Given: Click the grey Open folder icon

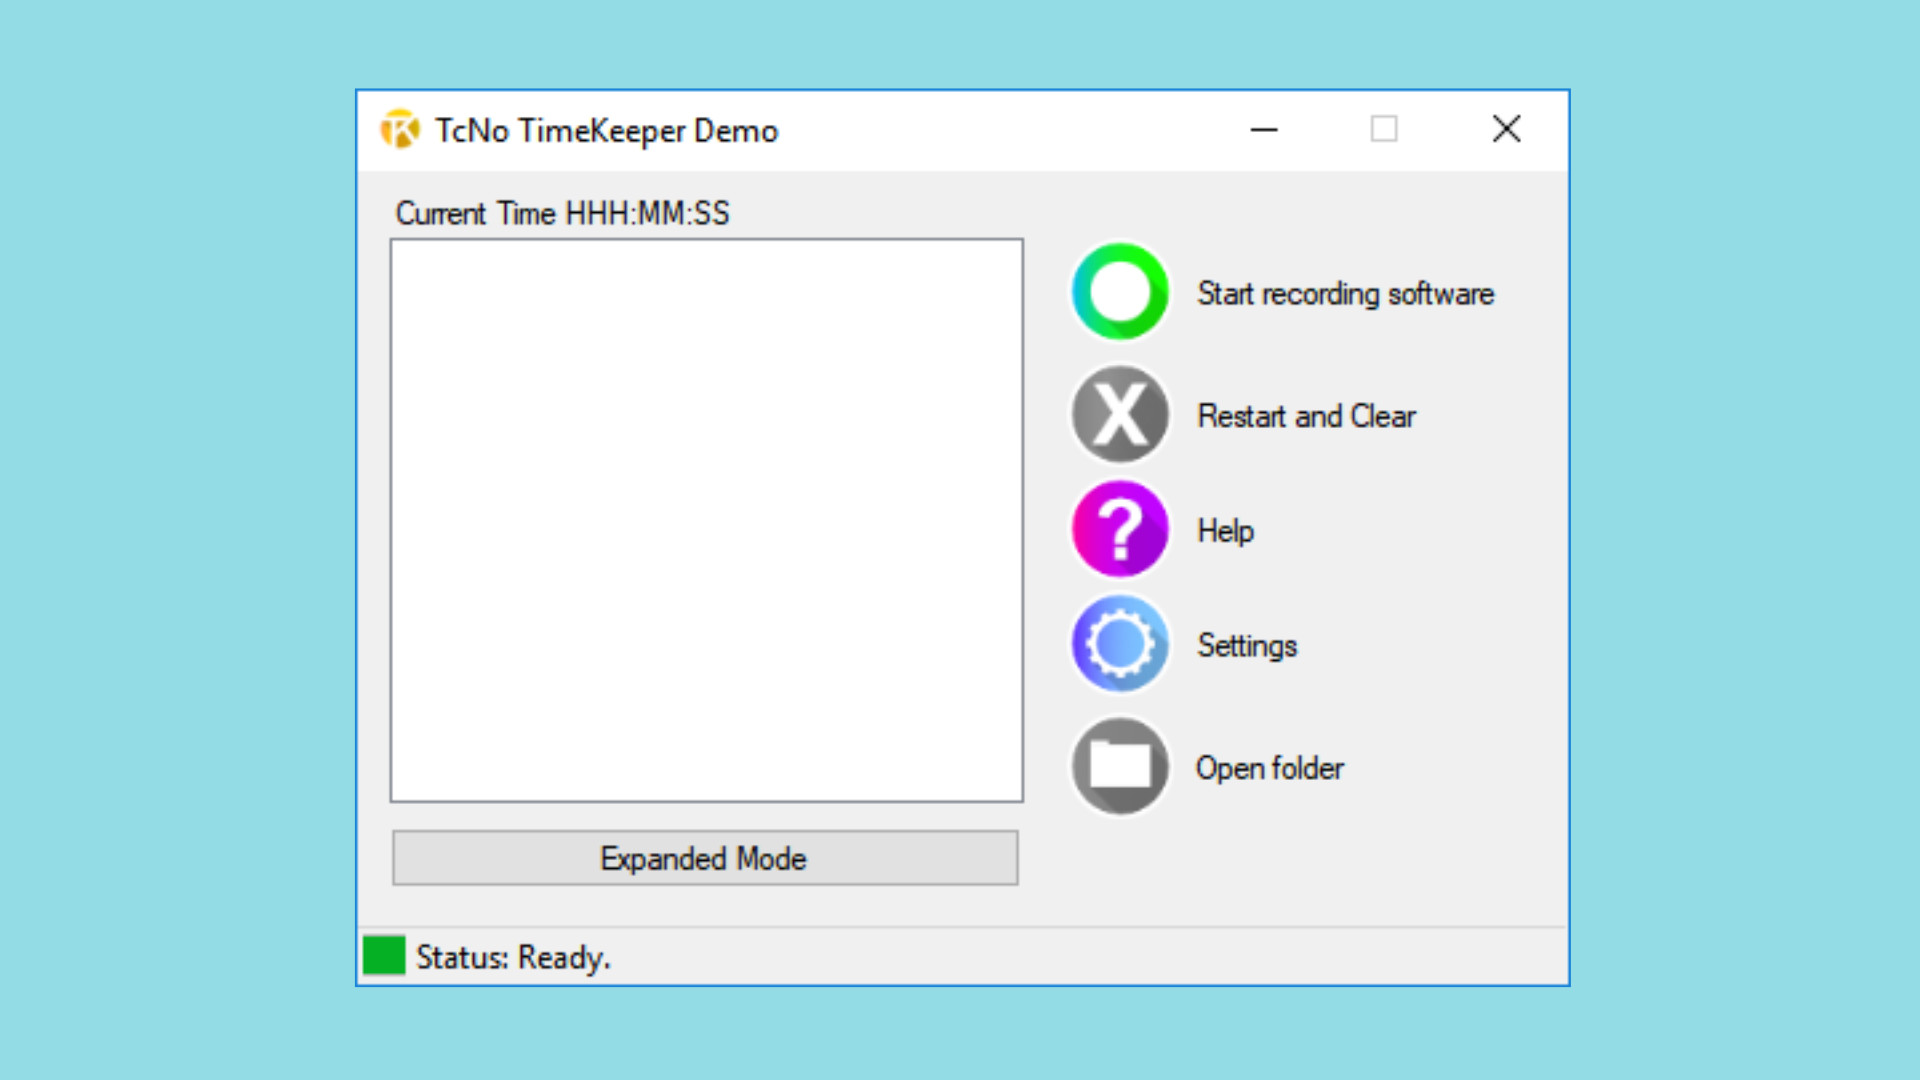Looking at the screenshot, I should (1120, 767).
